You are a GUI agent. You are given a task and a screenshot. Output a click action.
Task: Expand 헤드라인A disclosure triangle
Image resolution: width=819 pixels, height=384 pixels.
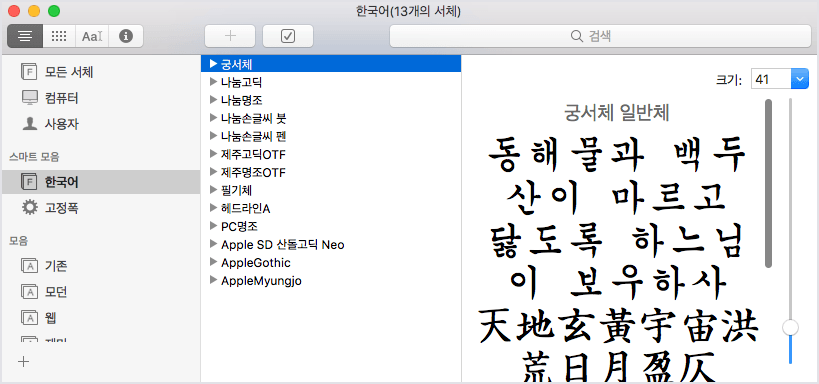213,208
